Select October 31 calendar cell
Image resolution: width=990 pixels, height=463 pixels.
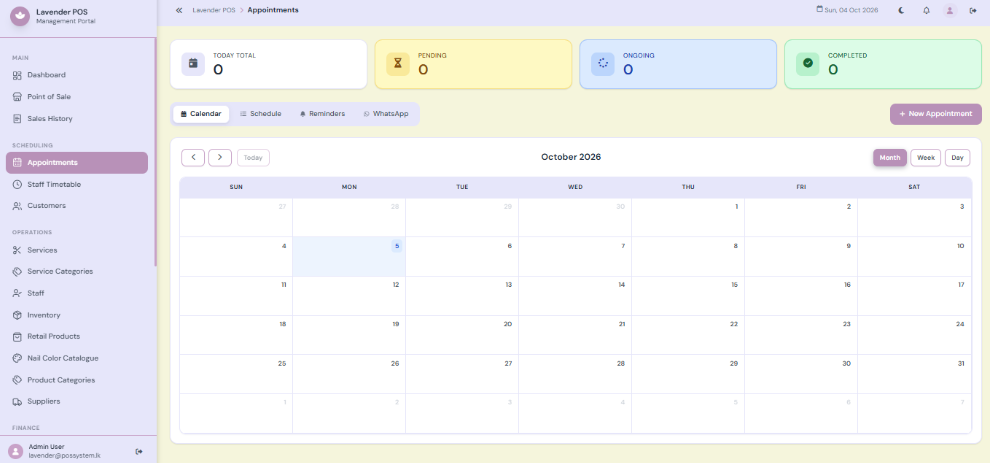pos(914,374)
